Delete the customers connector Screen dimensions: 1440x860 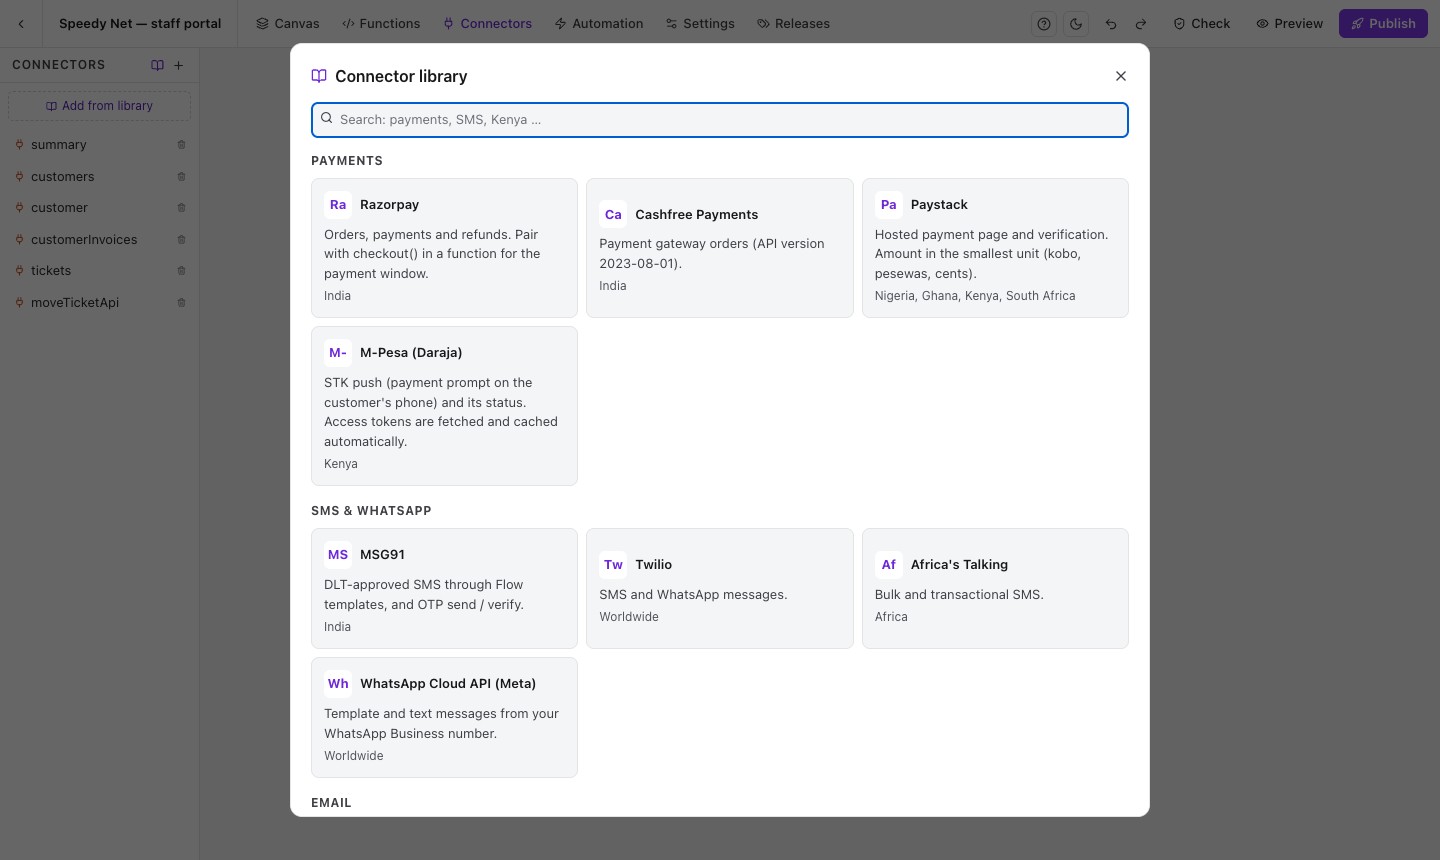(x=181, y=177)
